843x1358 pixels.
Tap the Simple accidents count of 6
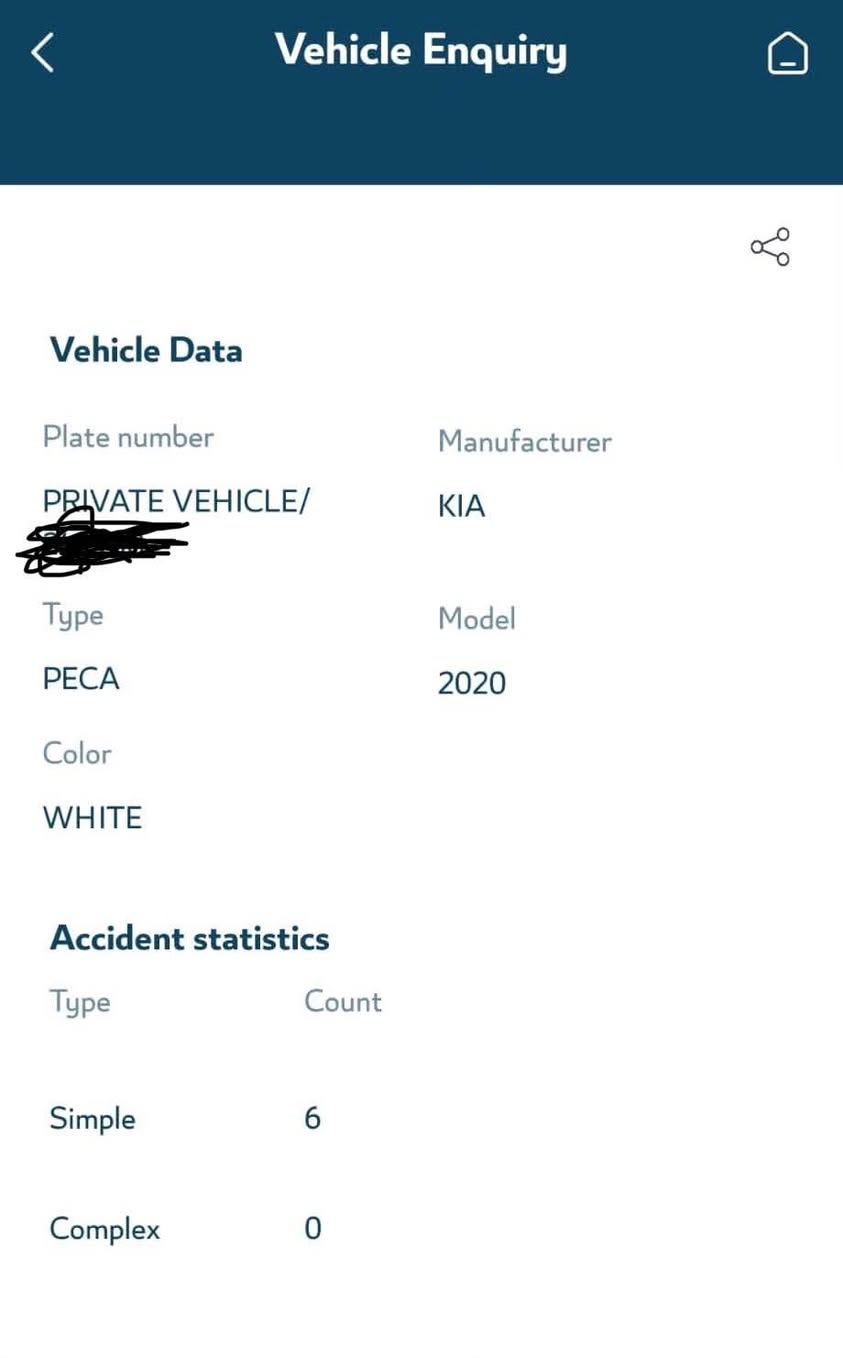312,1118
